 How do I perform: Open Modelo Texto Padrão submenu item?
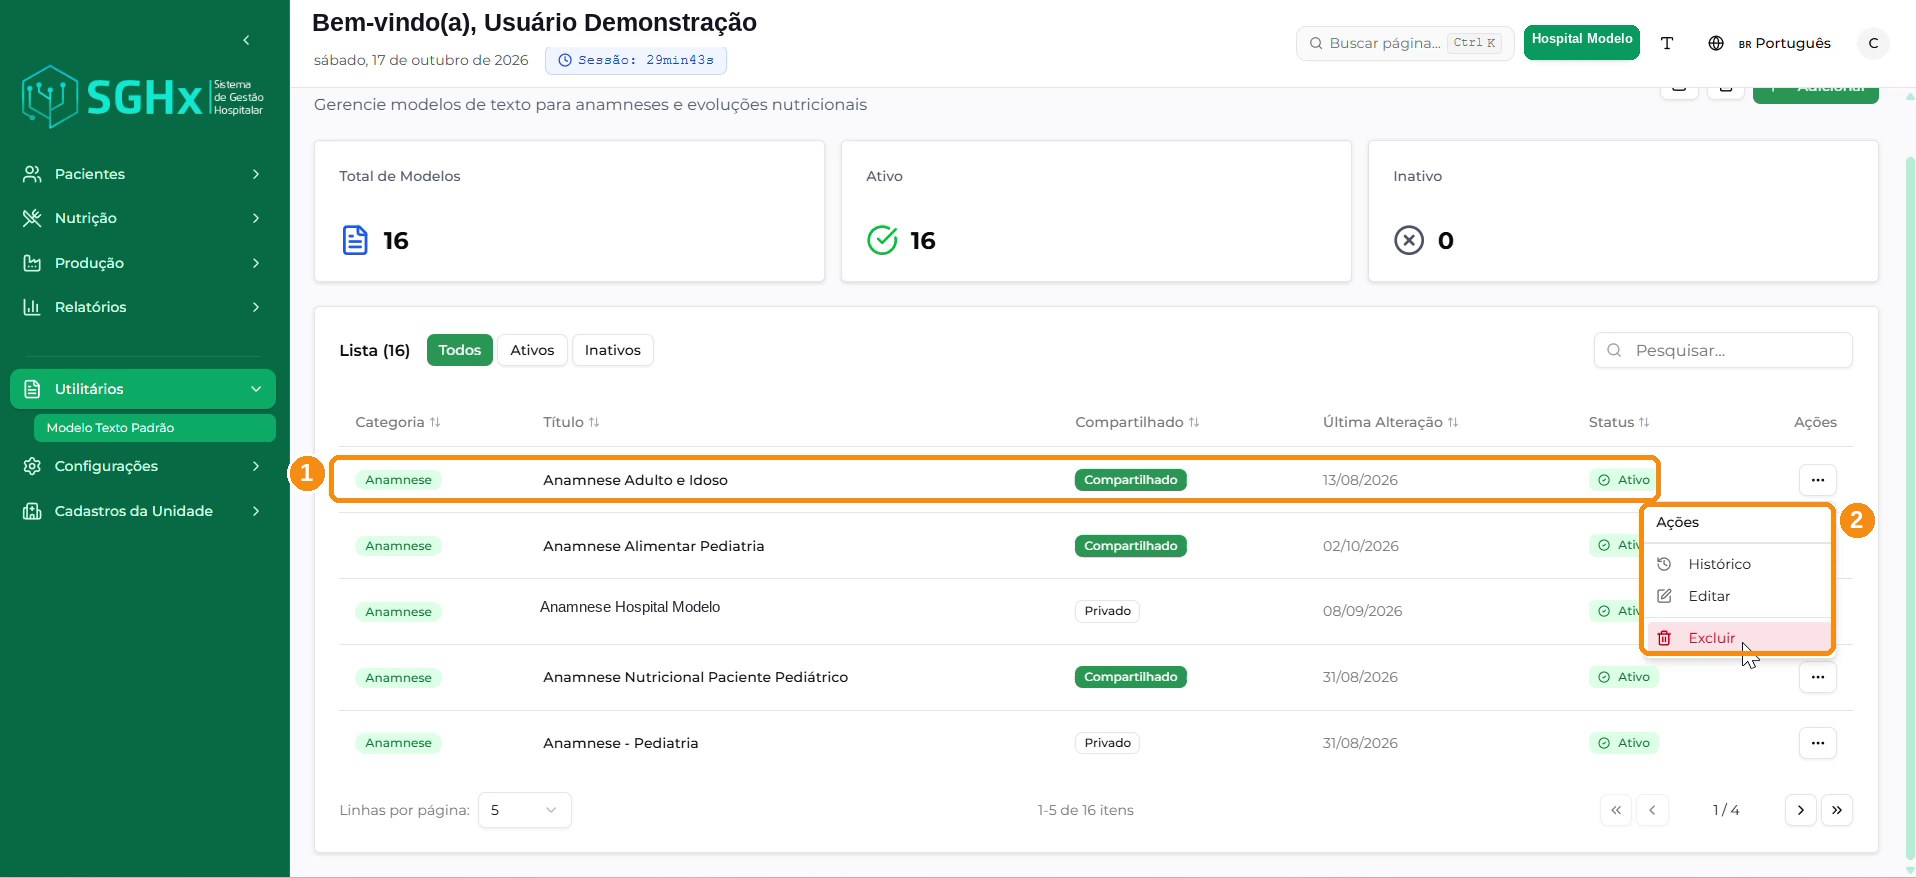[x=154, y=428]
